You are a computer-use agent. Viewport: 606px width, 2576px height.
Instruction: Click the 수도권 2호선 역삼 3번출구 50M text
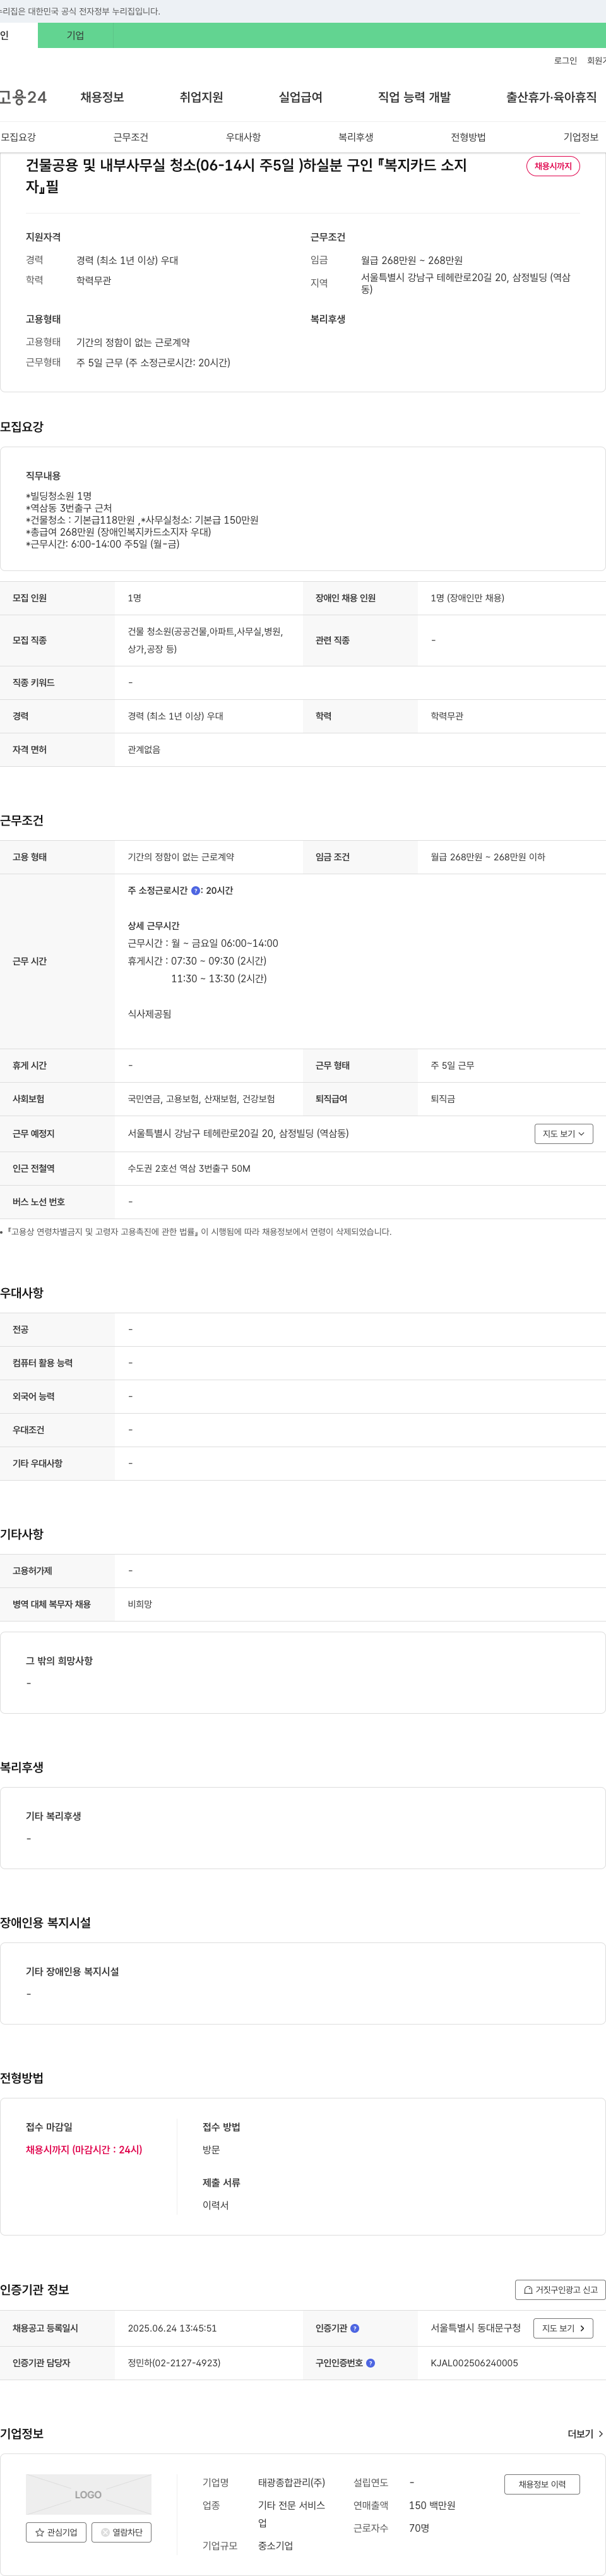189,1168
